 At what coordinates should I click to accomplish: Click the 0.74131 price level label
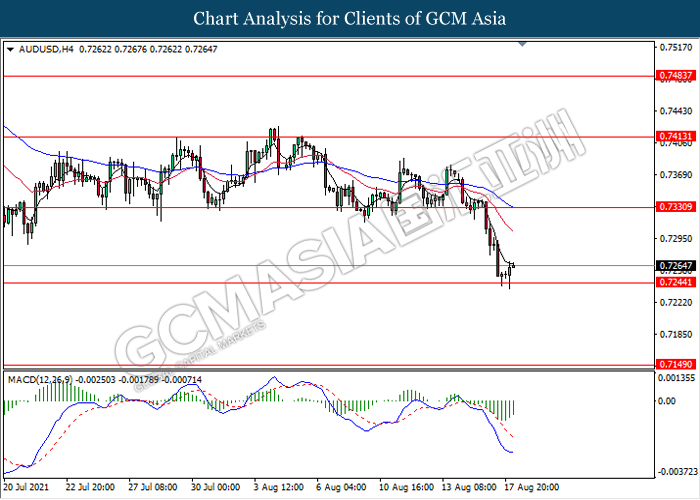point(676,136)
